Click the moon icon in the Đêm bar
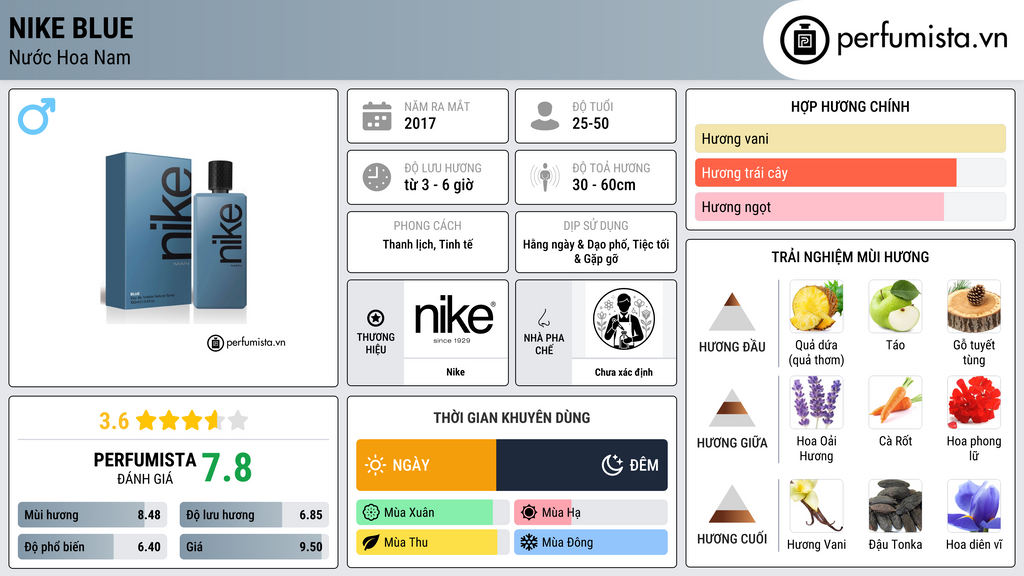The image size is (1024, 576). (612, 465)
